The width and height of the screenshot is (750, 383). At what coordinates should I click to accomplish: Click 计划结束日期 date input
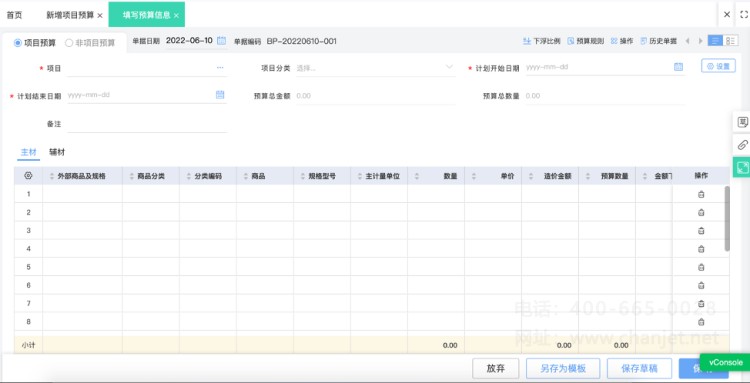click(x=147, y=95)
